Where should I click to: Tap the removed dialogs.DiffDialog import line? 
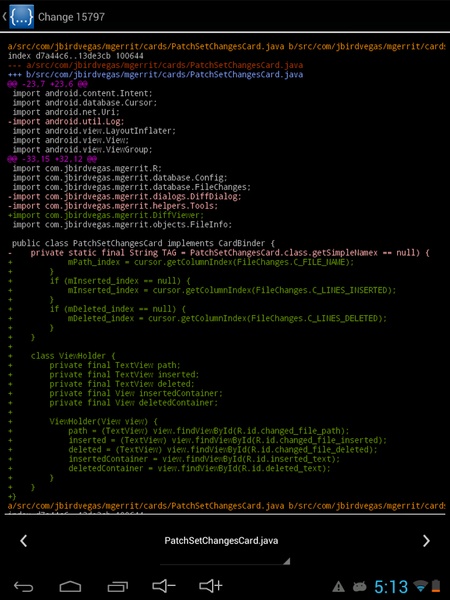coord(125,196)
